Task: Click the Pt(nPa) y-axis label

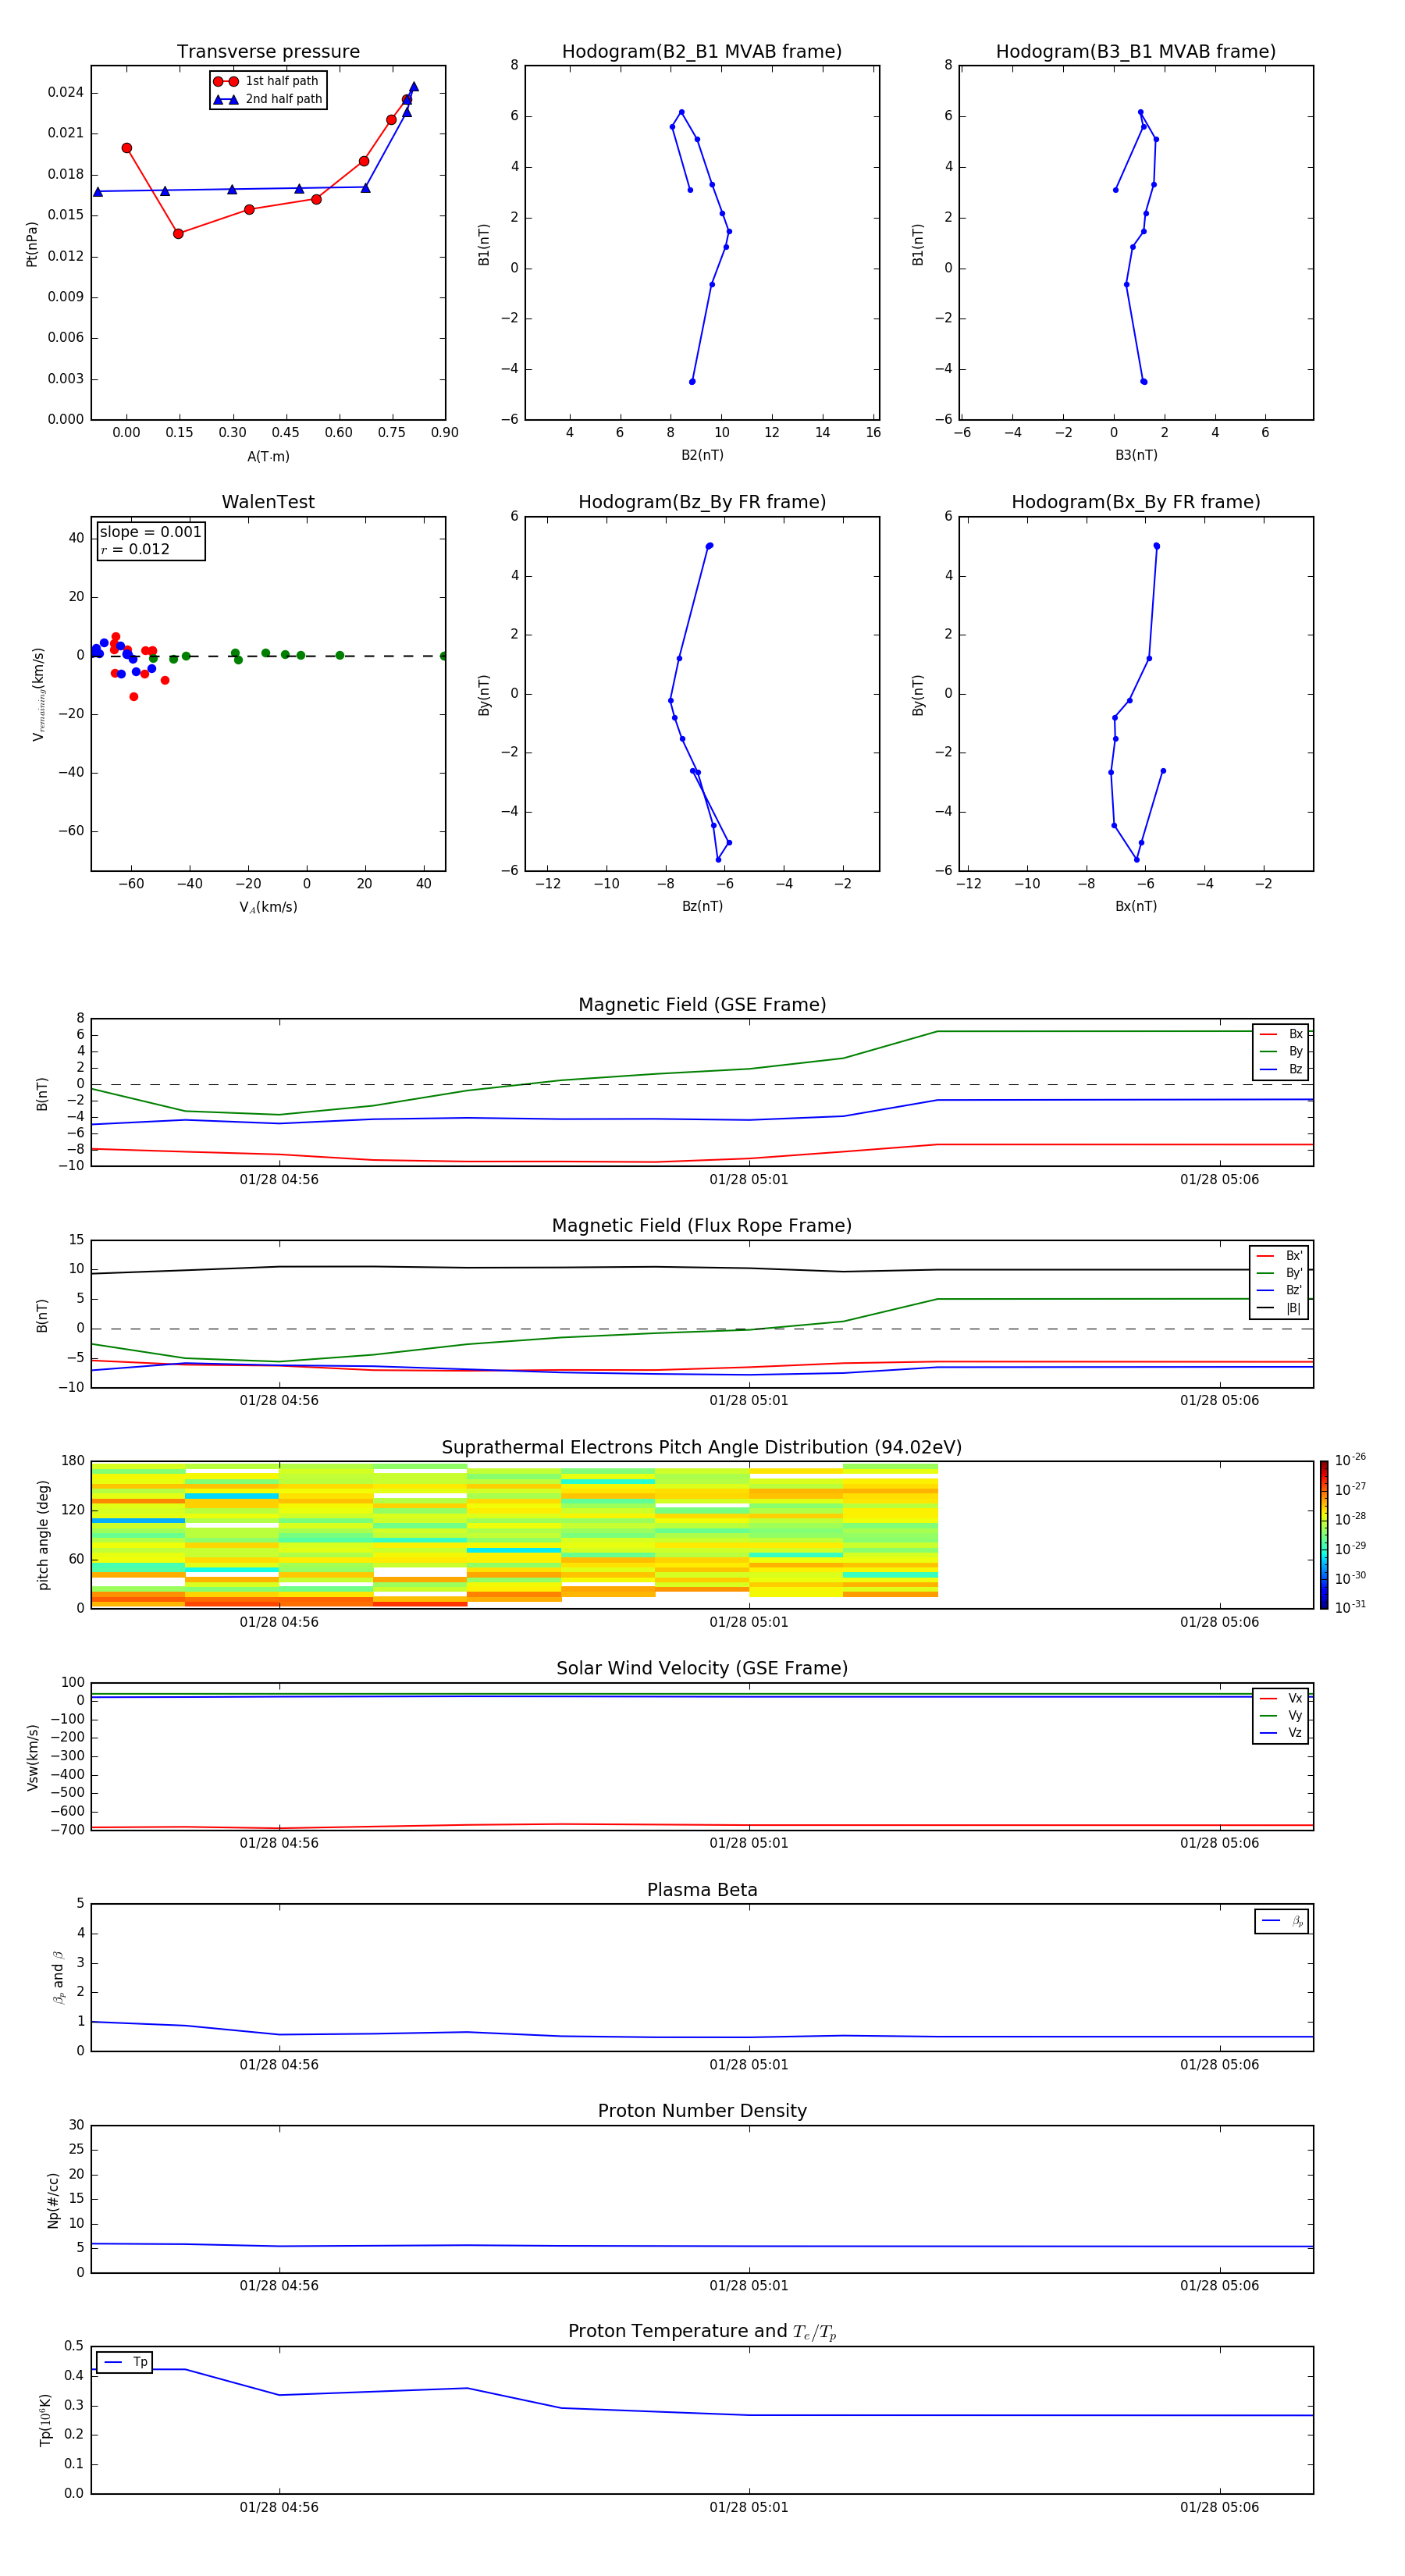Action: pyautogui.click(x=32, y=244)
